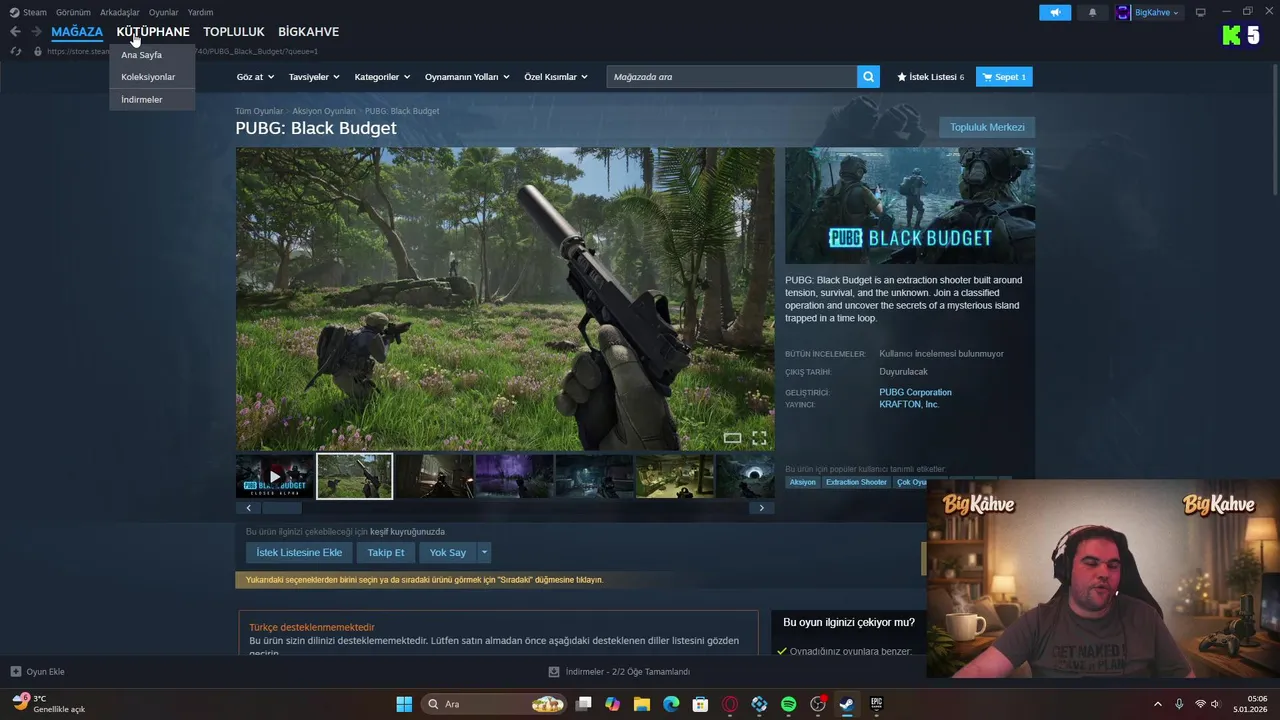The height and width of the screenshot is (720, 1280).
Task: Show hidden system tray icons chevron
Action: tap(1158, 704)
